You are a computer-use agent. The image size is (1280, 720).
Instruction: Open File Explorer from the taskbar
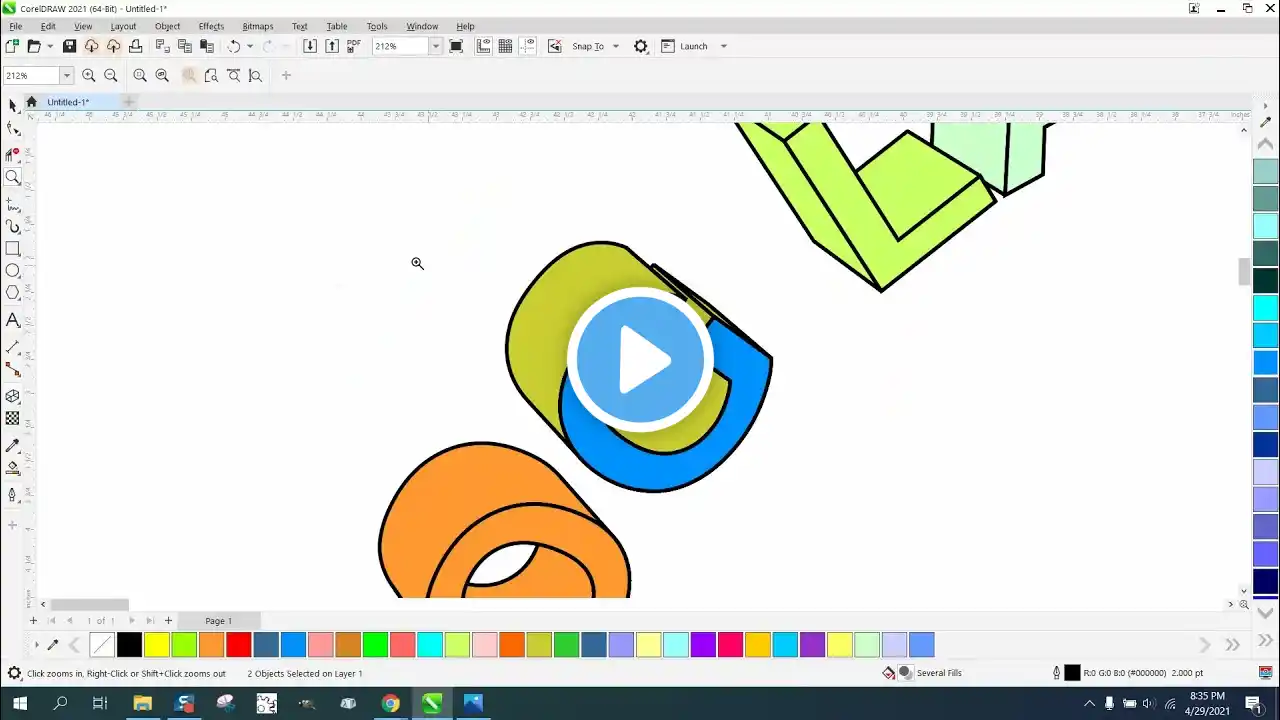coord(142,704)
